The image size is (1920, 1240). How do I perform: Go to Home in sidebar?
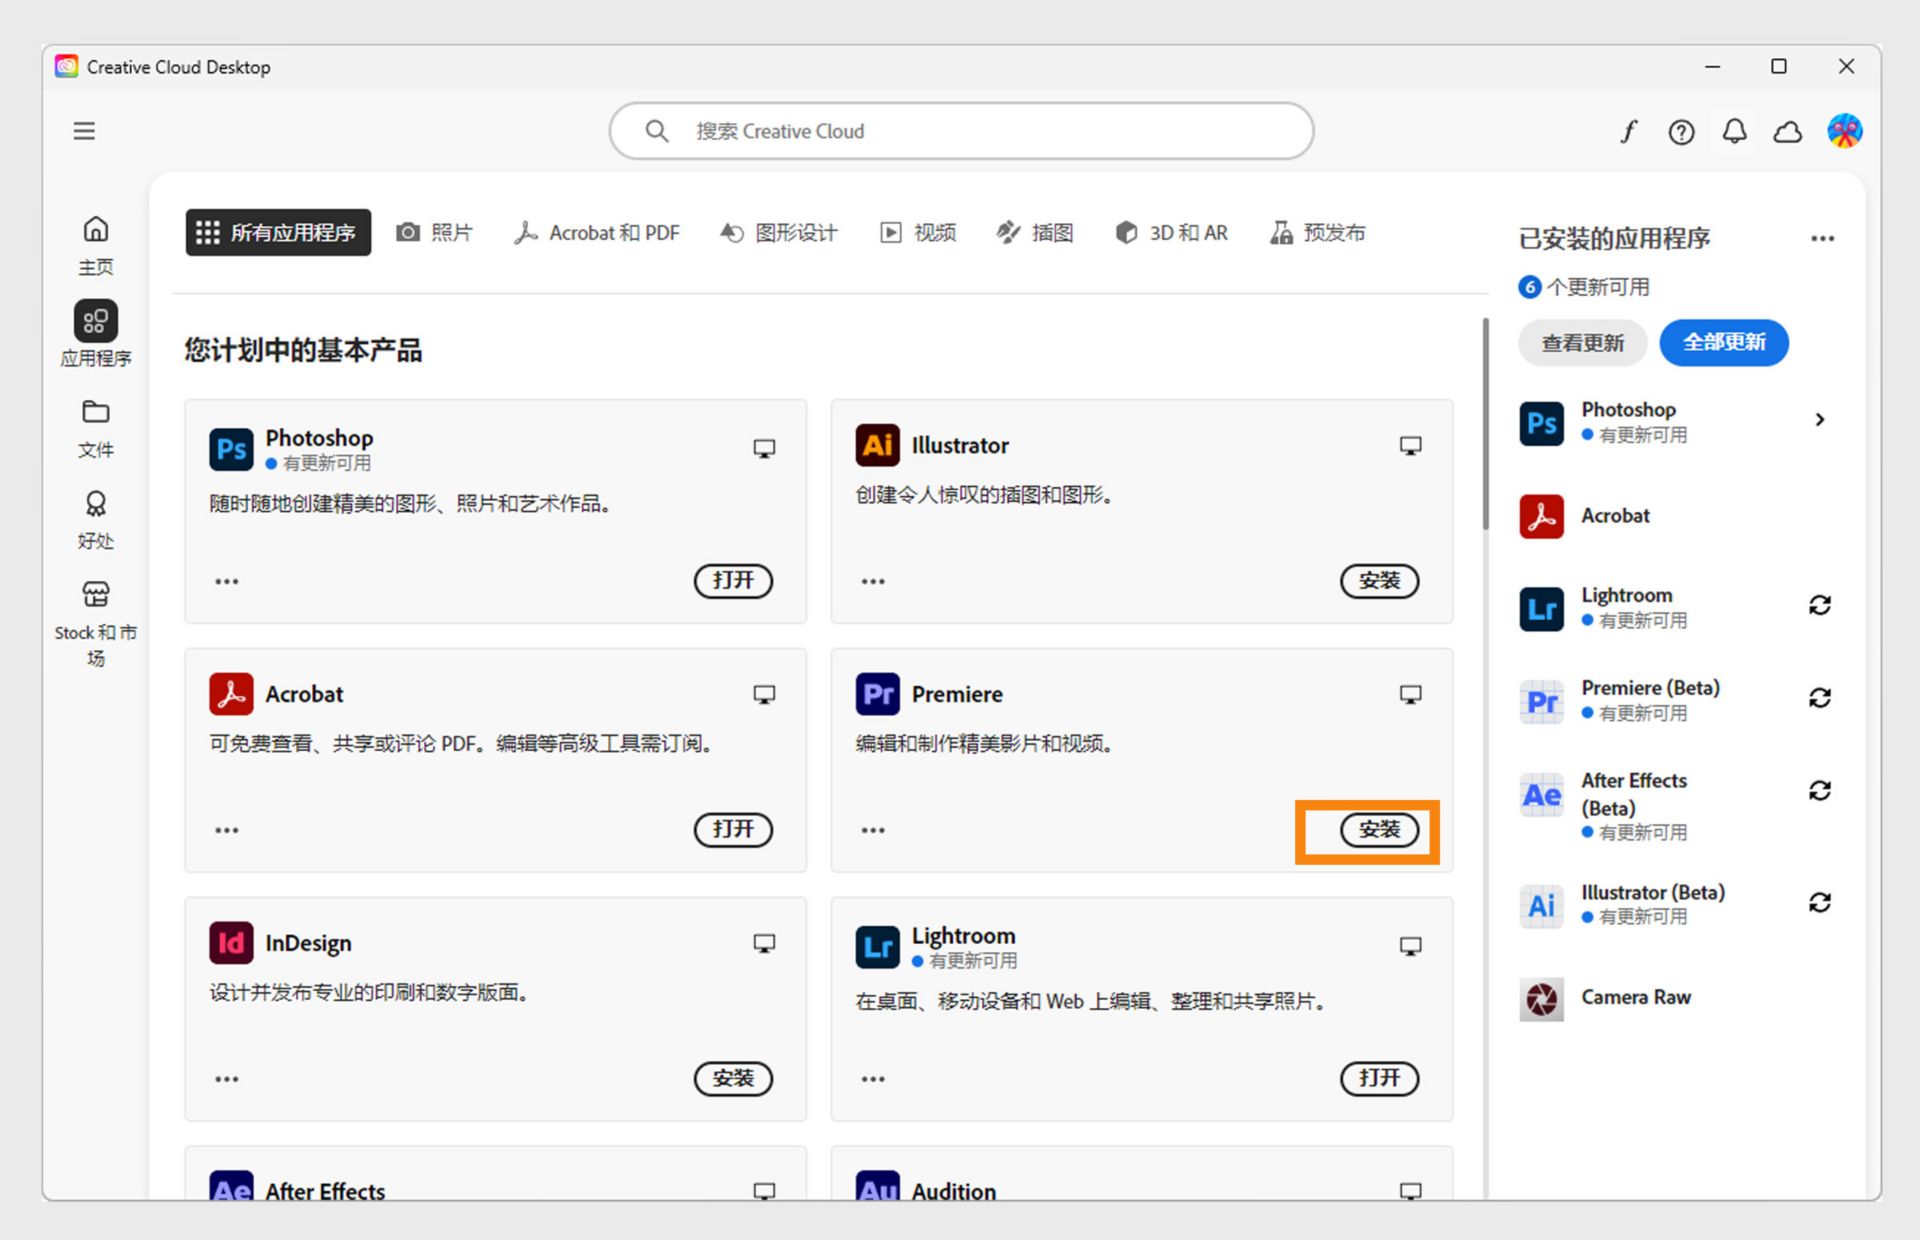pyautogui.click(x=95, y=245)
